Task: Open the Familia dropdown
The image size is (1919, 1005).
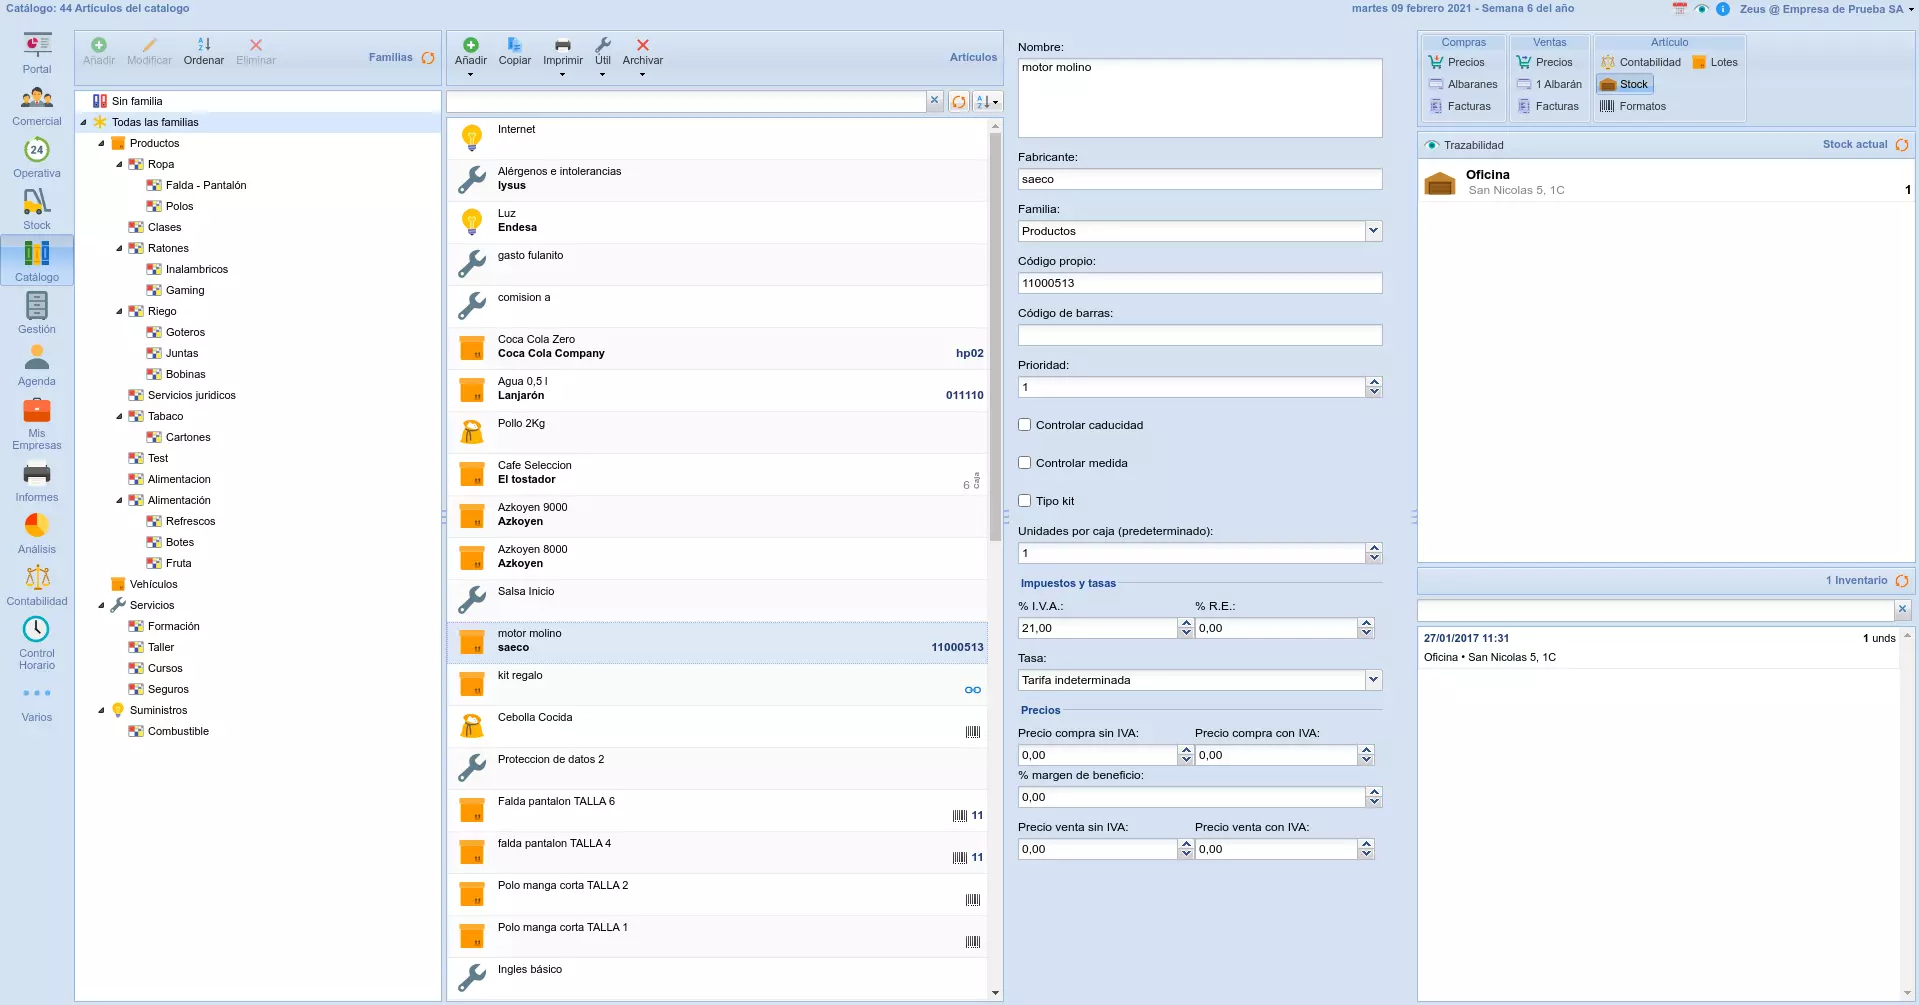Action: pos(1373,231)
